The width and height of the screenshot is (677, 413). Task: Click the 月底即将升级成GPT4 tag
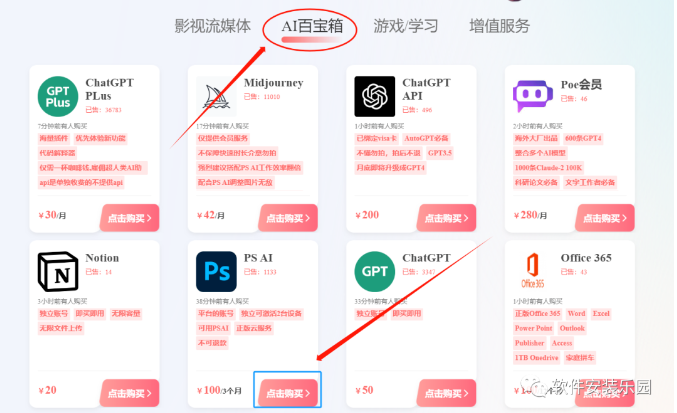(x=390, y=167)
